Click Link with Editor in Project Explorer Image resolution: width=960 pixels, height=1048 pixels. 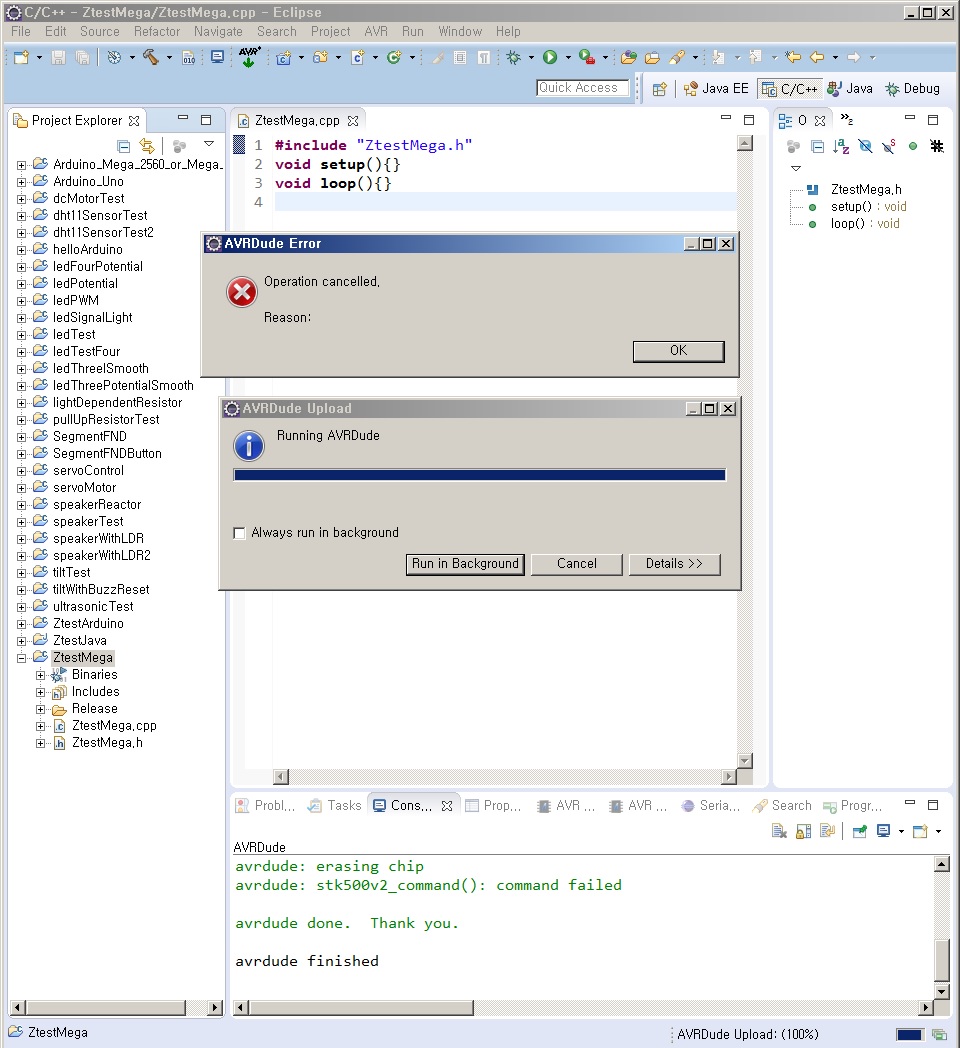pyautogui.click(x=147, y=146)
